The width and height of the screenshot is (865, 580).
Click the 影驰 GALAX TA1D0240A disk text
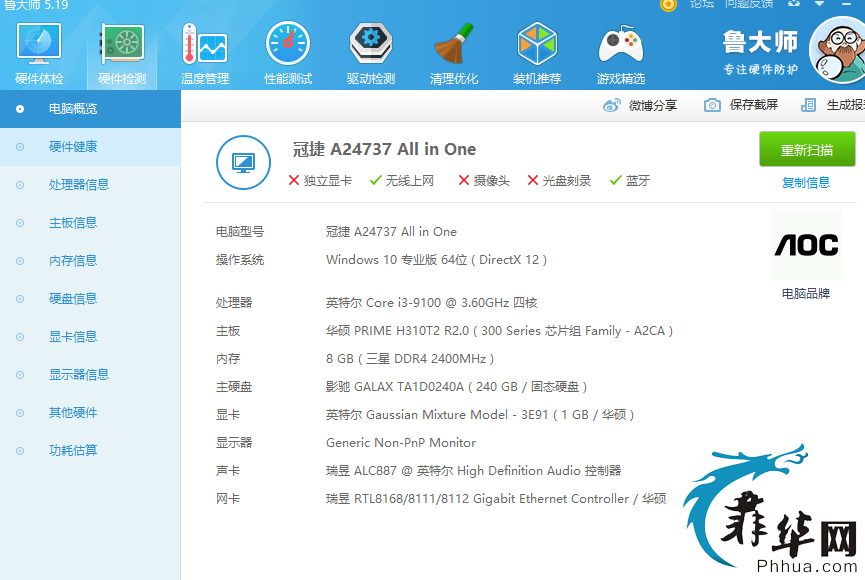pyautogui.click(x=456, y=387)
